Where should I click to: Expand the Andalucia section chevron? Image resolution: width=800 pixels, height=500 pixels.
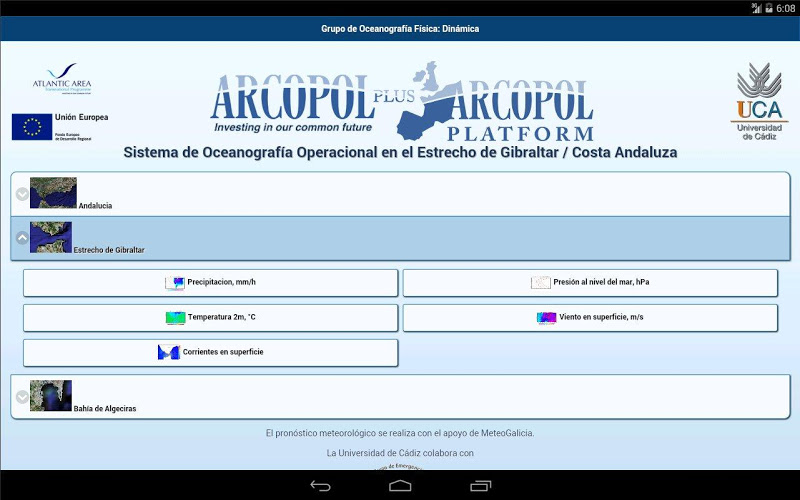tap(22, 194)
